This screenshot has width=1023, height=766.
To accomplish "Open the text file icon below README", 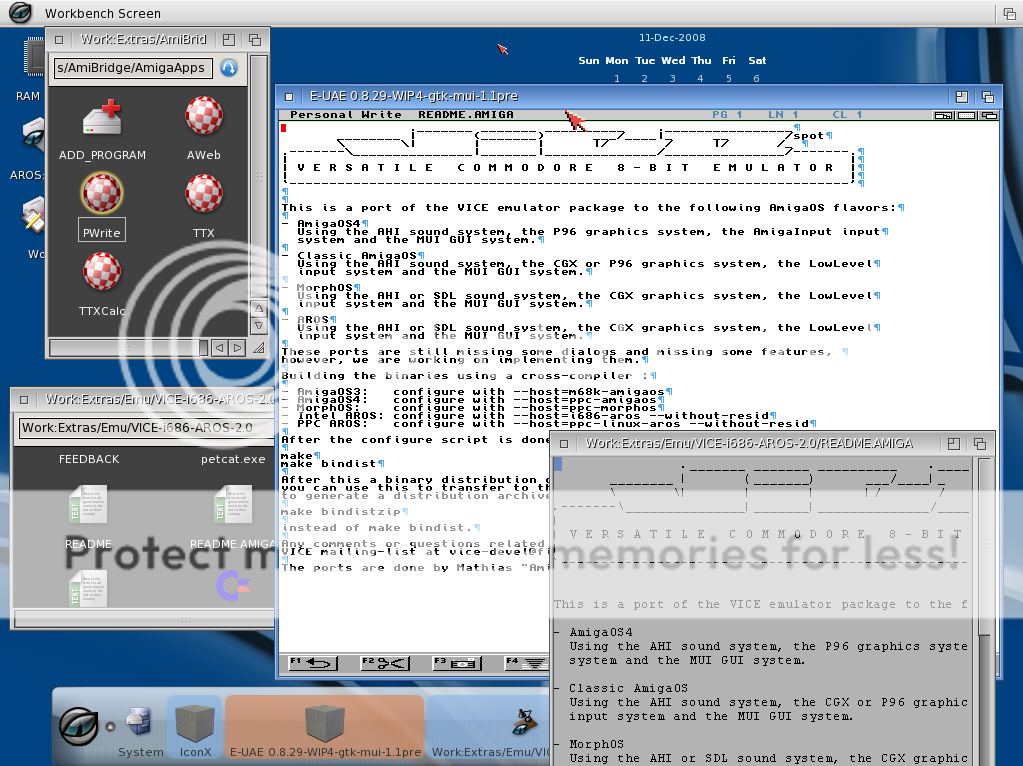I will tap(88, 589).
